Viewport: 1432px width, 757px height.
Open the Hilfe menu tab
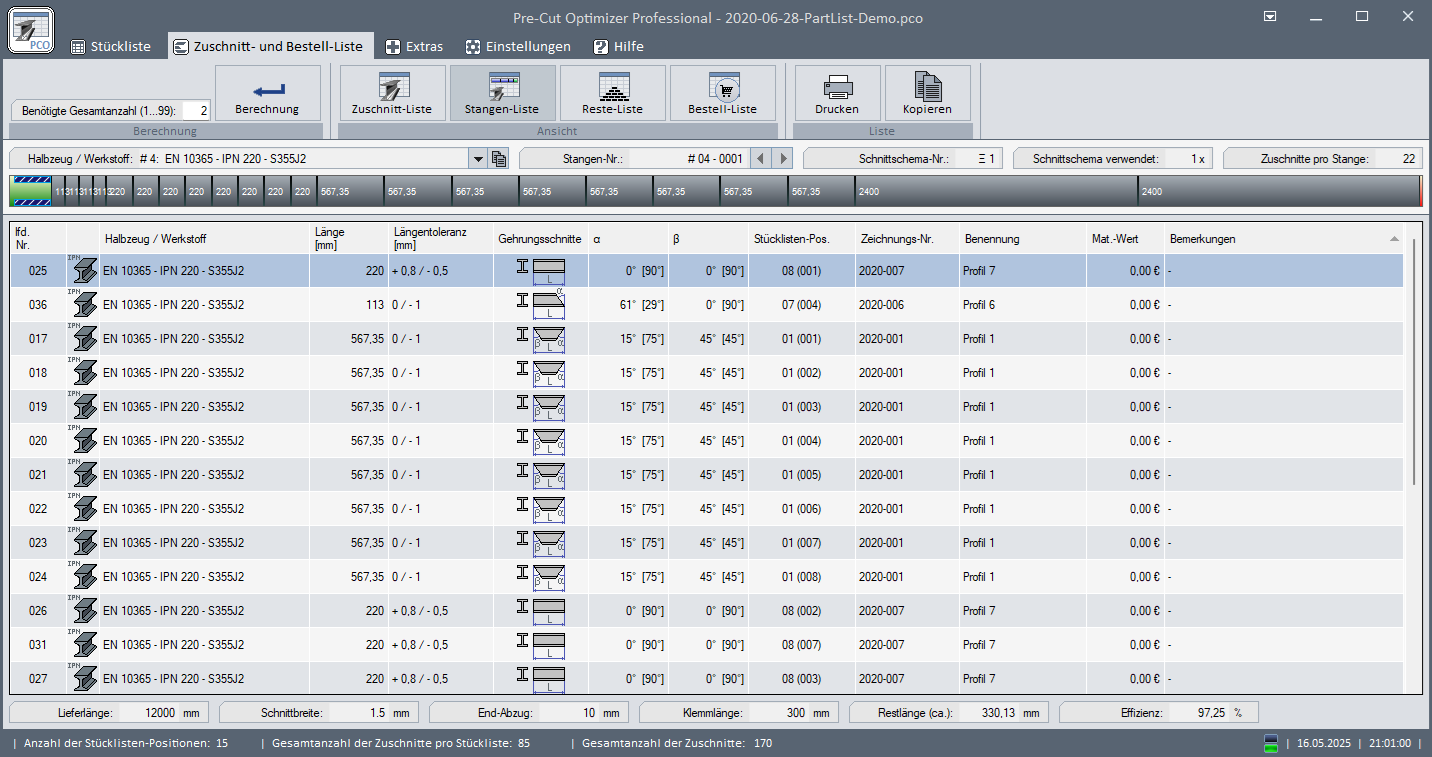[x=618, y=47]
